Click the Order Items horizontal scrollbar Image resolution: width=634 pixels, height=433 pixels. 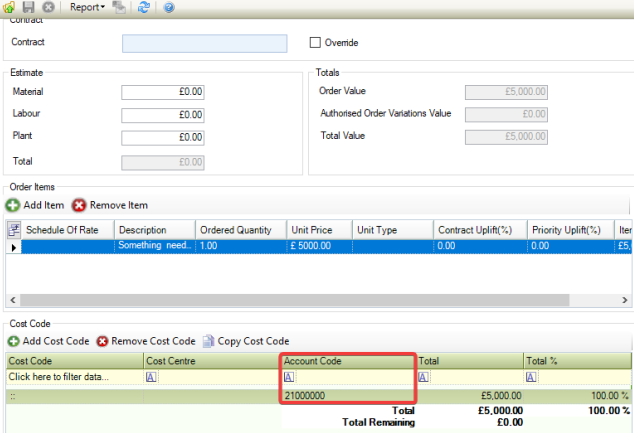coord(300,300)
